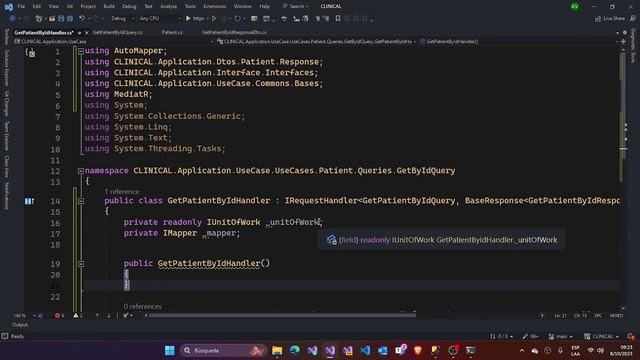Switch to Patient.cs tab
The width and height of the screenshot is (640, 360).
(172, 32)
